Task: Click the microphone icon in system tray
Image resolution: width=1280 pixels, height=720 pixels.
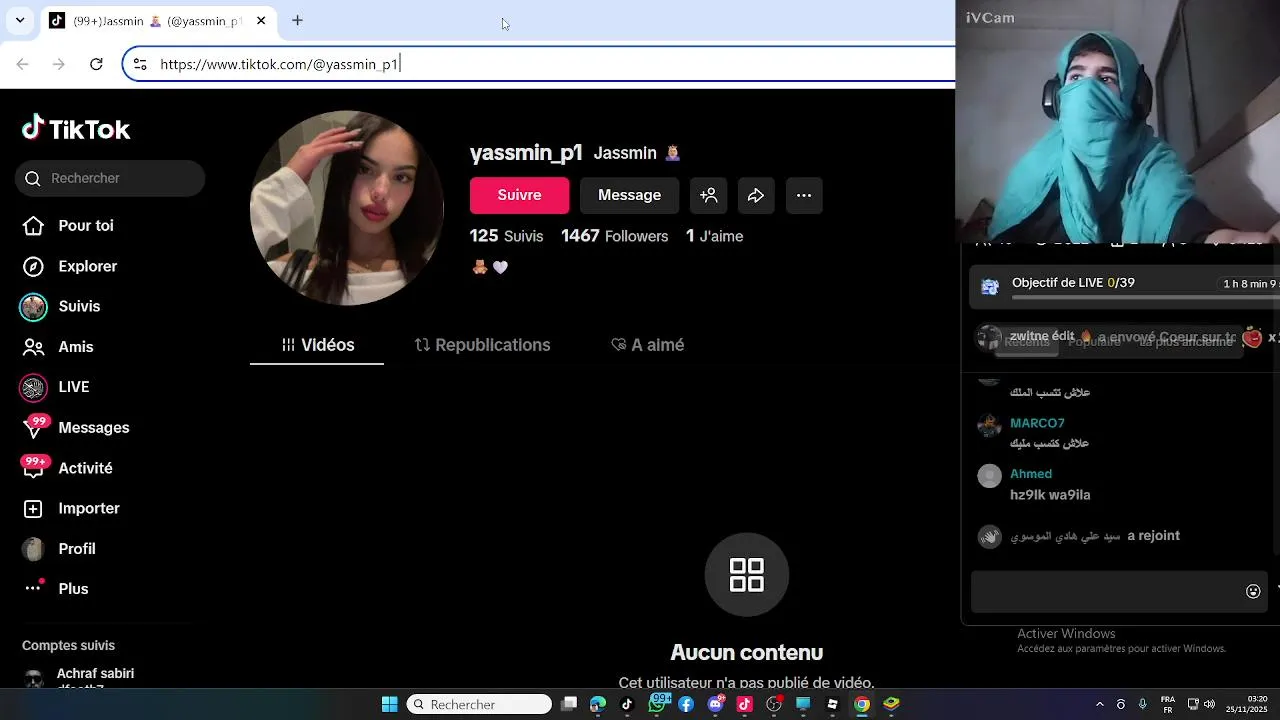Action: tap(1142, 705)
